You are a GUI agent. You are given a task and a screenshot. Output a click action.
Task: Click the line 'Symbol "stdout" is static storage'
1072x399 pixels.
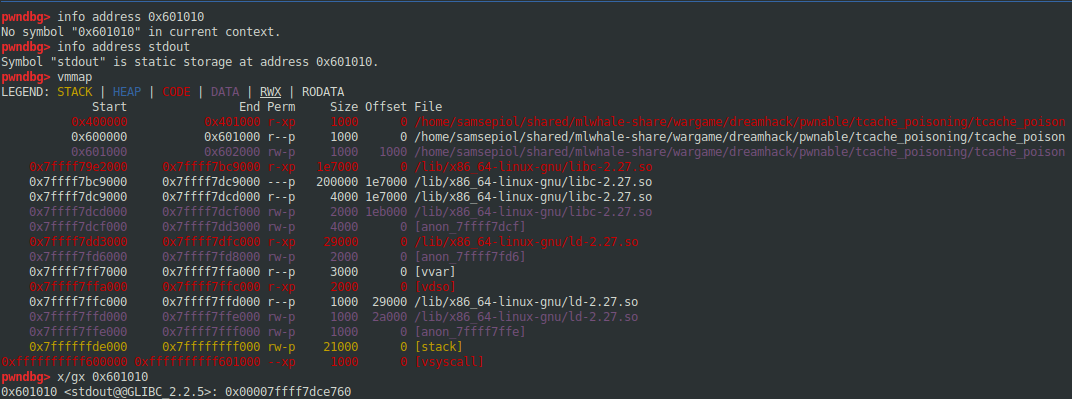[189, 61]
